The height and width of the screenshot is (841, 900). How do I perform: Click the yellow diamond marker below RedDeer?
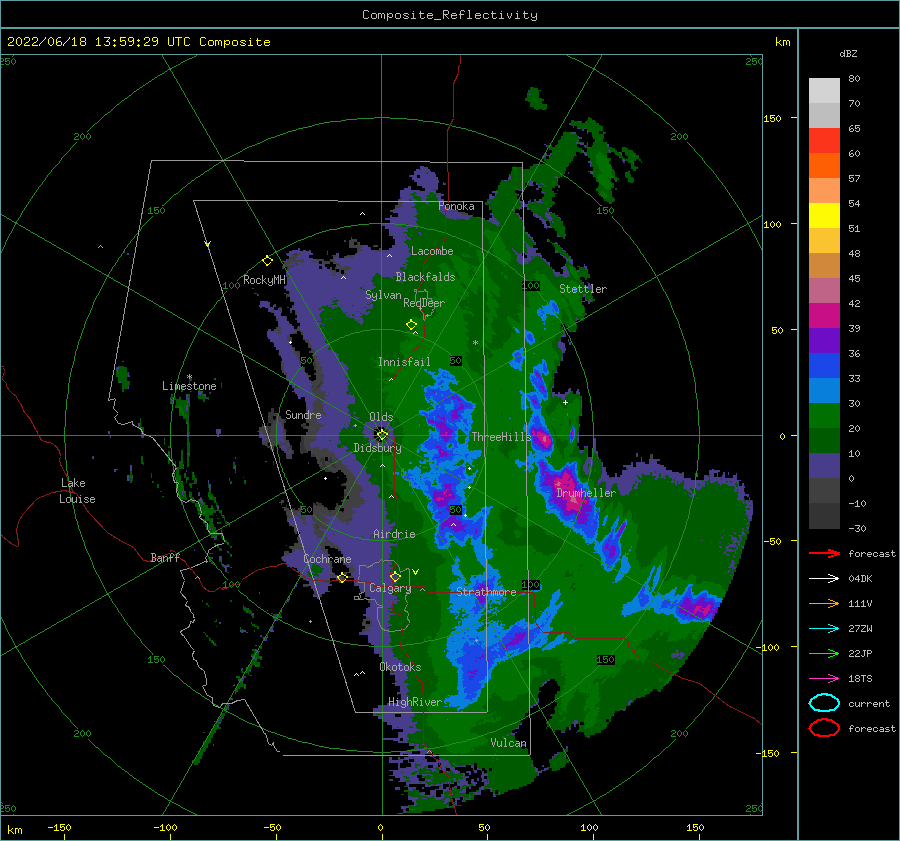pyautogui.click(x=412, y=325)
